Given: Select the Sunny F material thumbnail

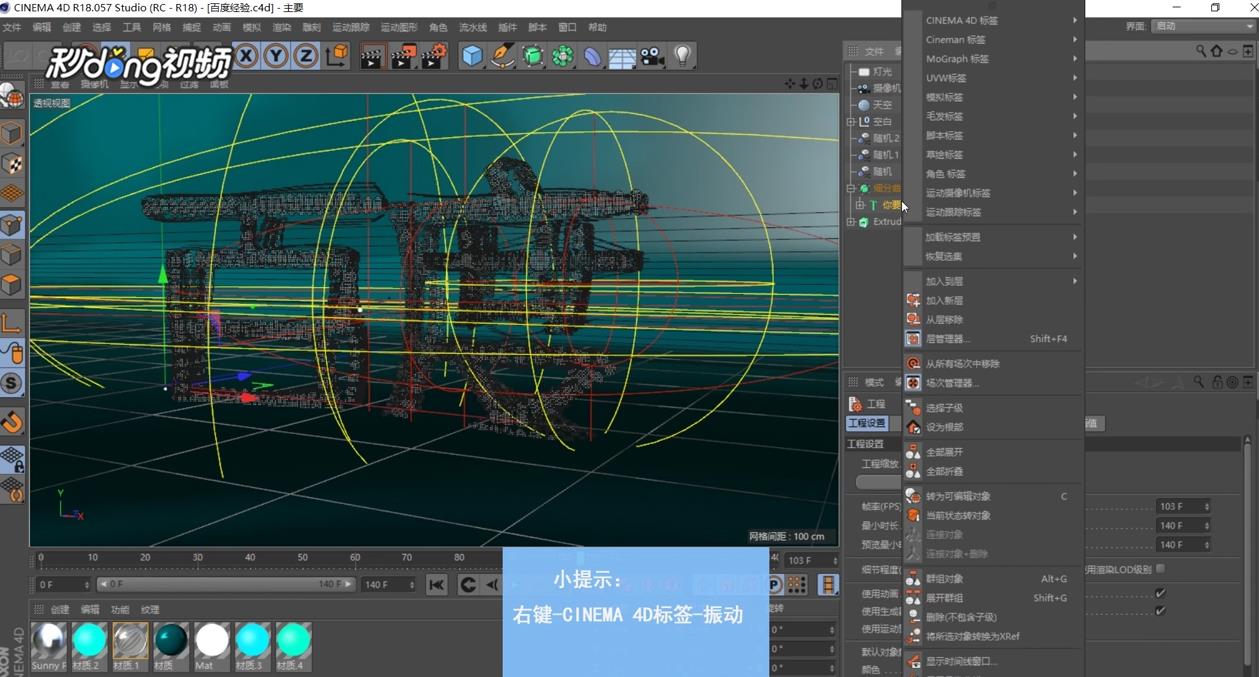Looking at the screenshot, I should tap(49, 646).
